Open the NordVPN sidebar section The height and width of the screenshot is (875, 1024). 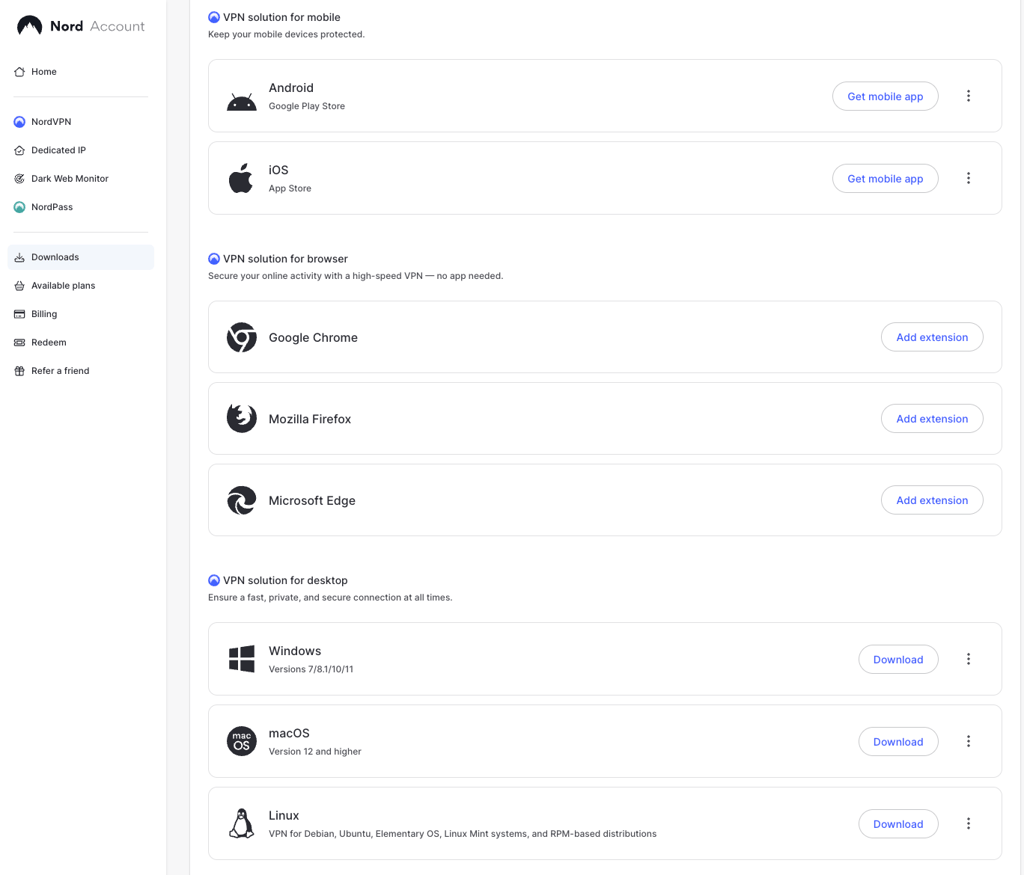pyautogui.click(x=81, y=122)
